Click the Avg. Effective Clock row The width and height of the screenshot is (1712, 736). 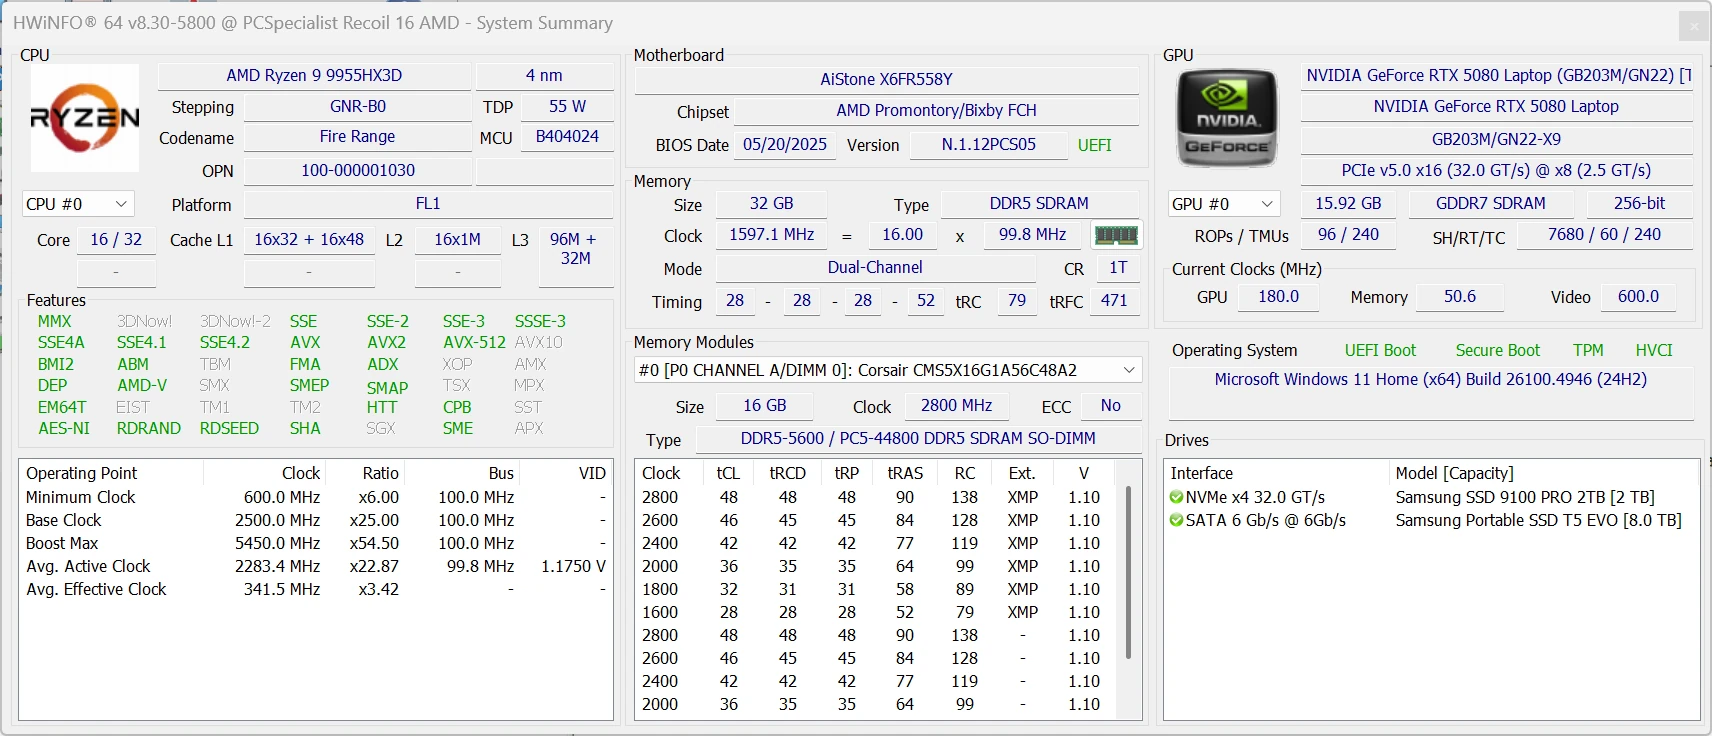(315, 589)
